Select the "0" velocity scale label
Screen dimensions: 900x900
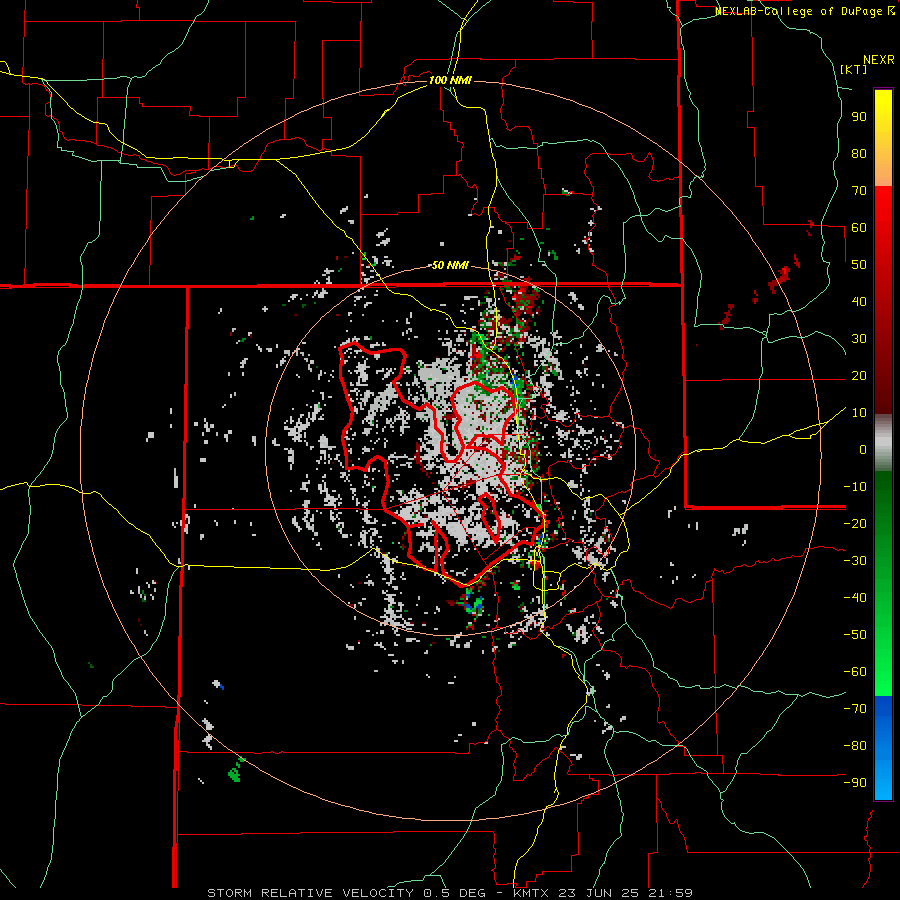863,449
